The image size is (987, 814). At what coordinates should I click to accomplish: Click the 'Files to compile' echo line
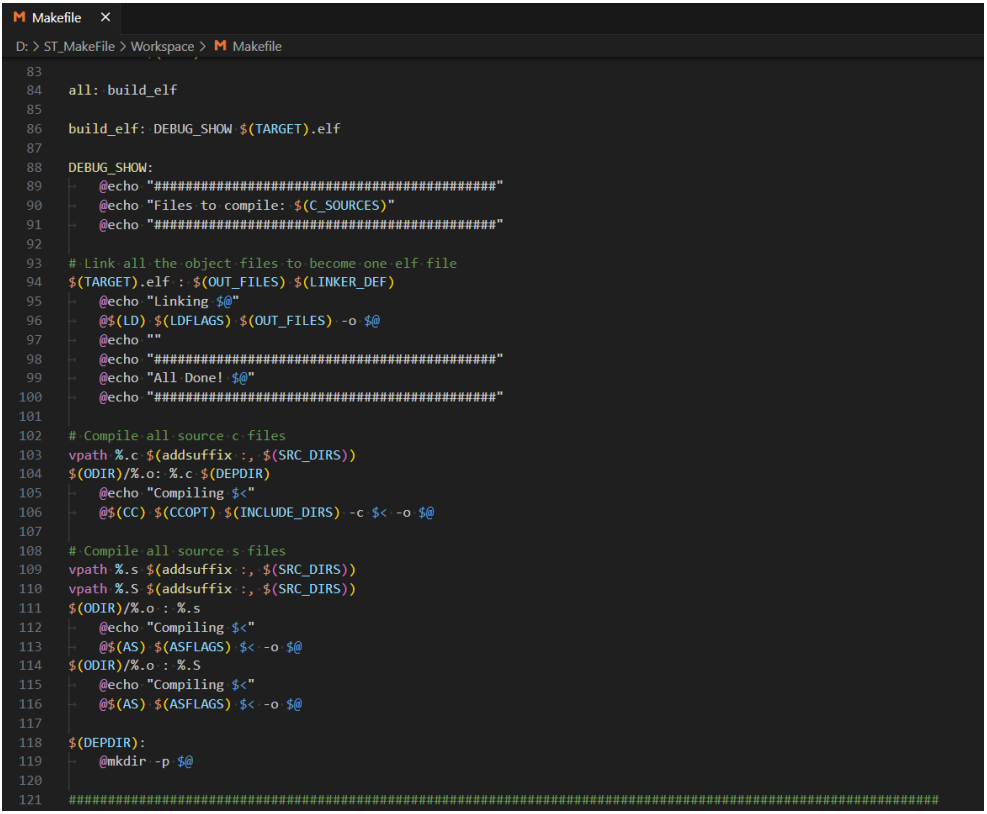(x=246, y=206)
